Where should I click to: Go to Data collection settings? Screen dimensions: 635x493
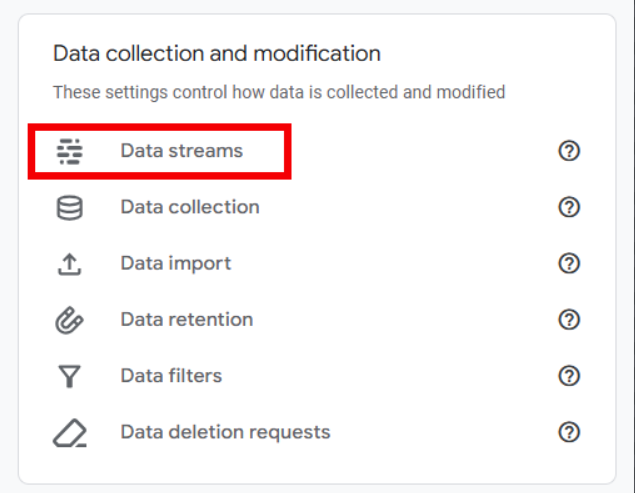click(190, 207)
